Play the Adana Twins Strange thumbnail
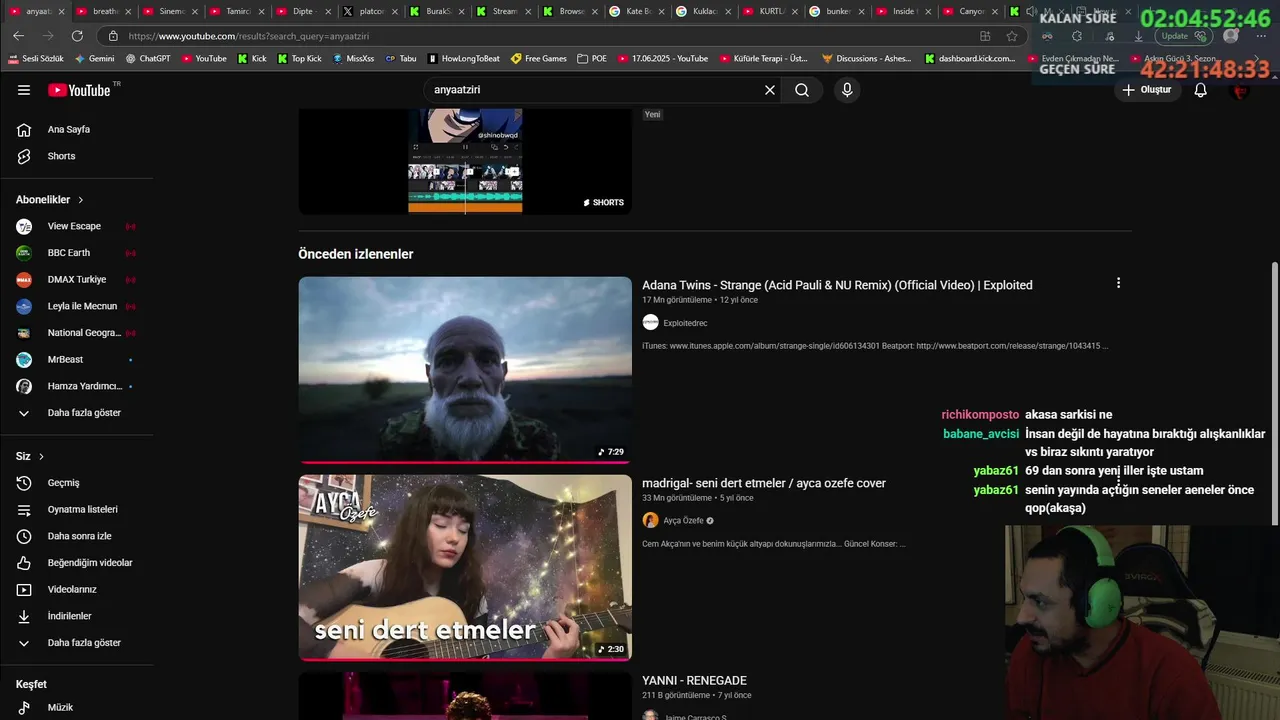The image size is (1280, 720). (x=465, y=370)
